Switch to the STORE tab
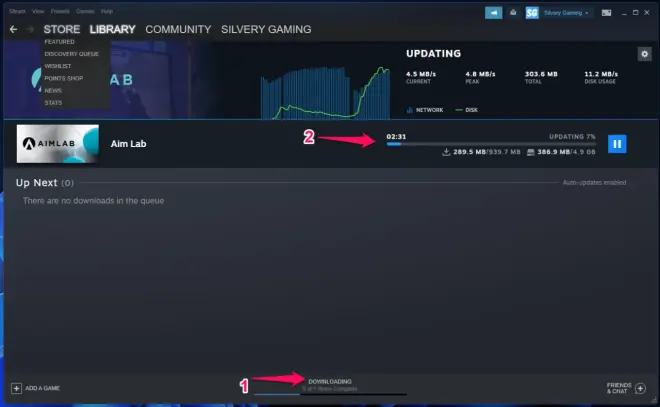 point(62,29)
